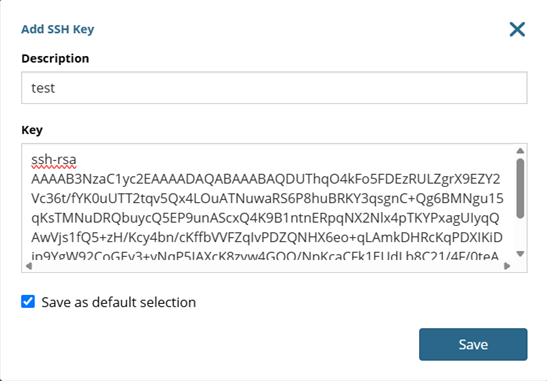
Task: Click the Add SSH Key title
Action: pyautogui.click(x=58, y=29)
